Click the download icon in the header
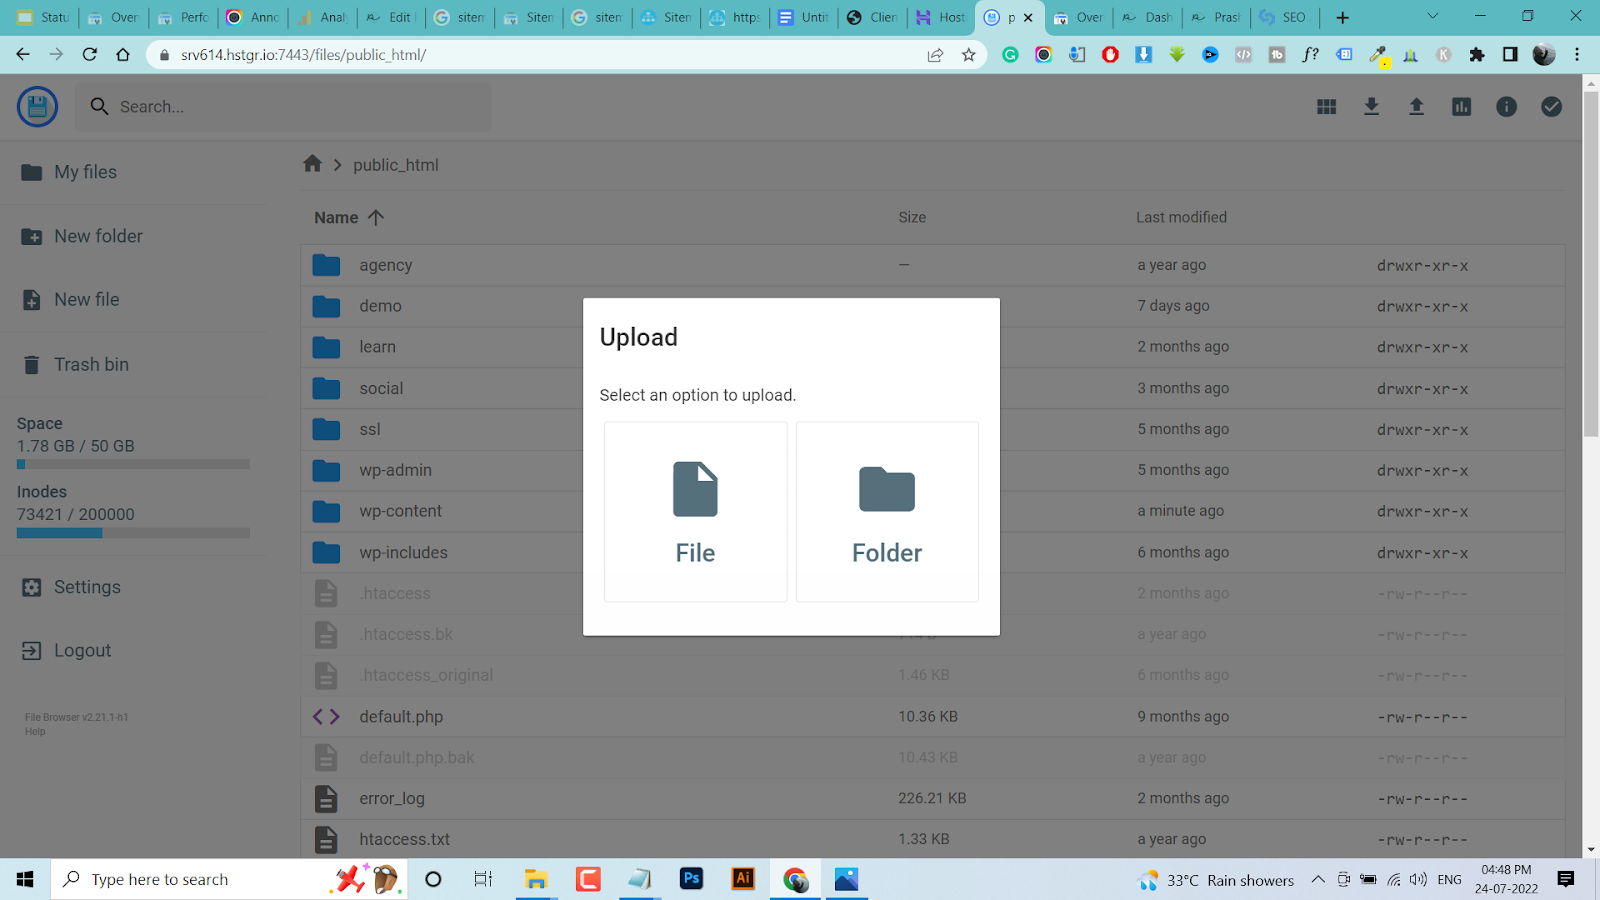The height and width of the screenshot is (900, 1600). click(x=1372, y=107)
